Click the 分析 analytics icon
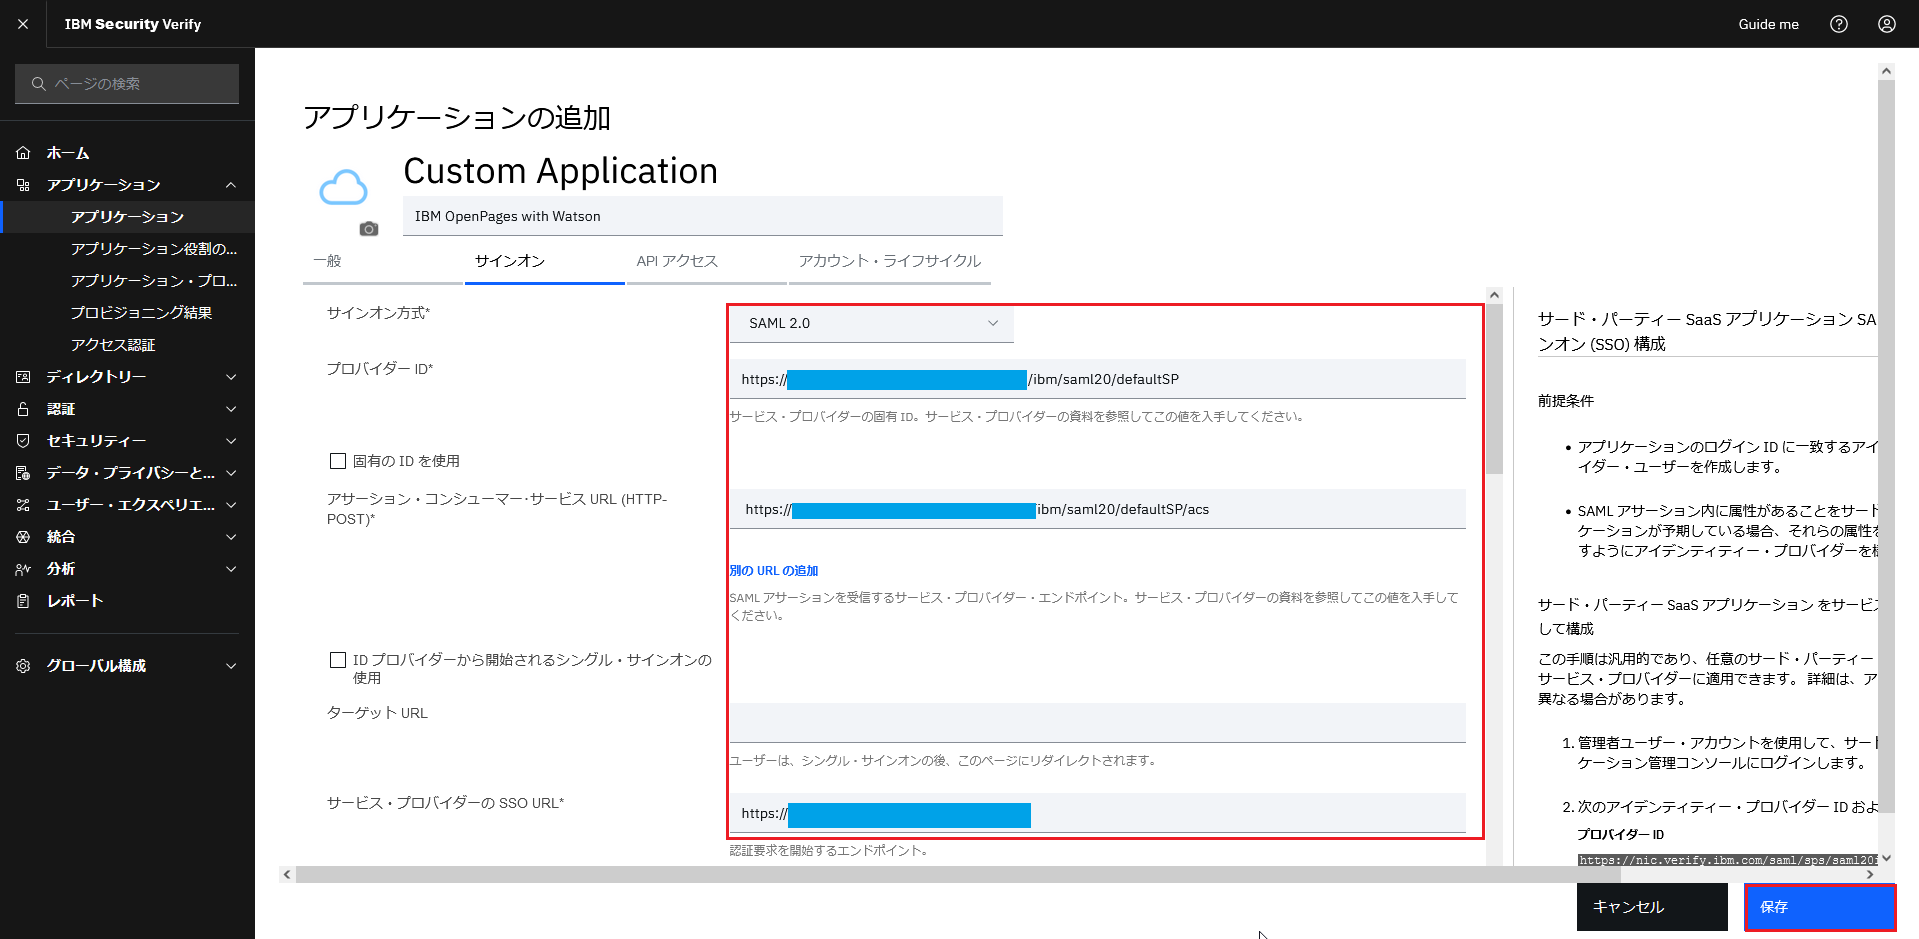The width and height of the screenshot is (1919, 939). 23,569
